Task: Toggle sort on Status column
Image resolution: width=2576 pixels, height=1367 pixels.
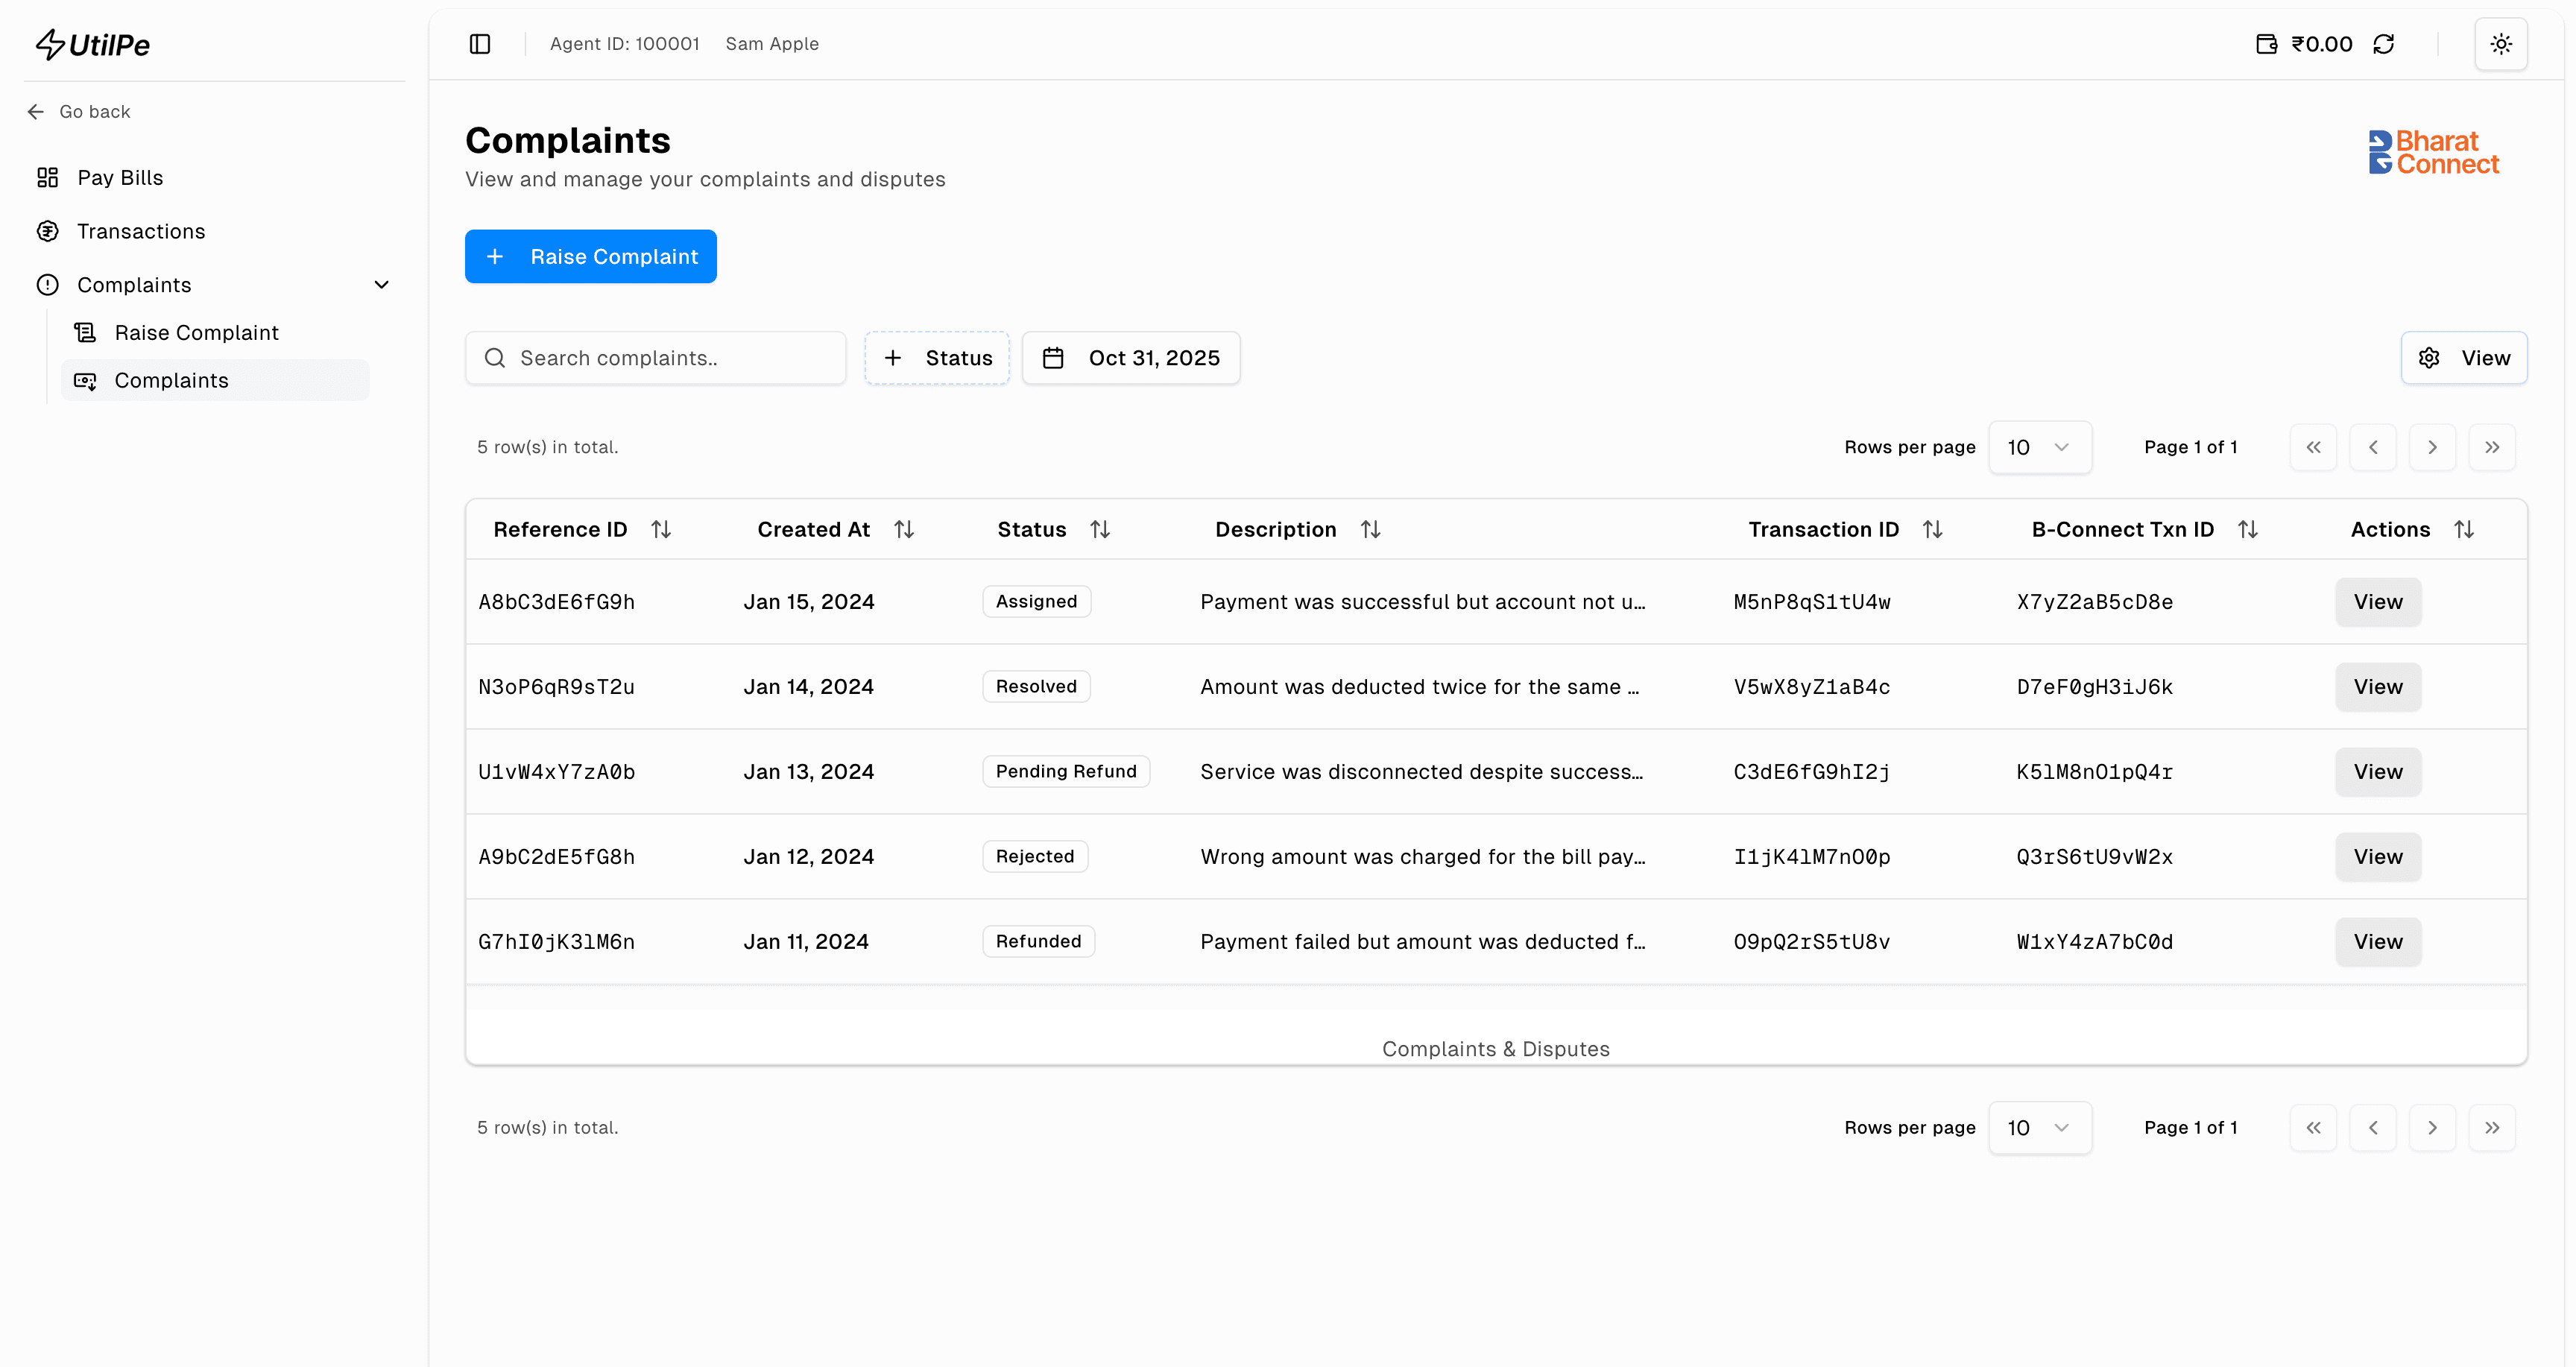Action: tap(1100, 529)
